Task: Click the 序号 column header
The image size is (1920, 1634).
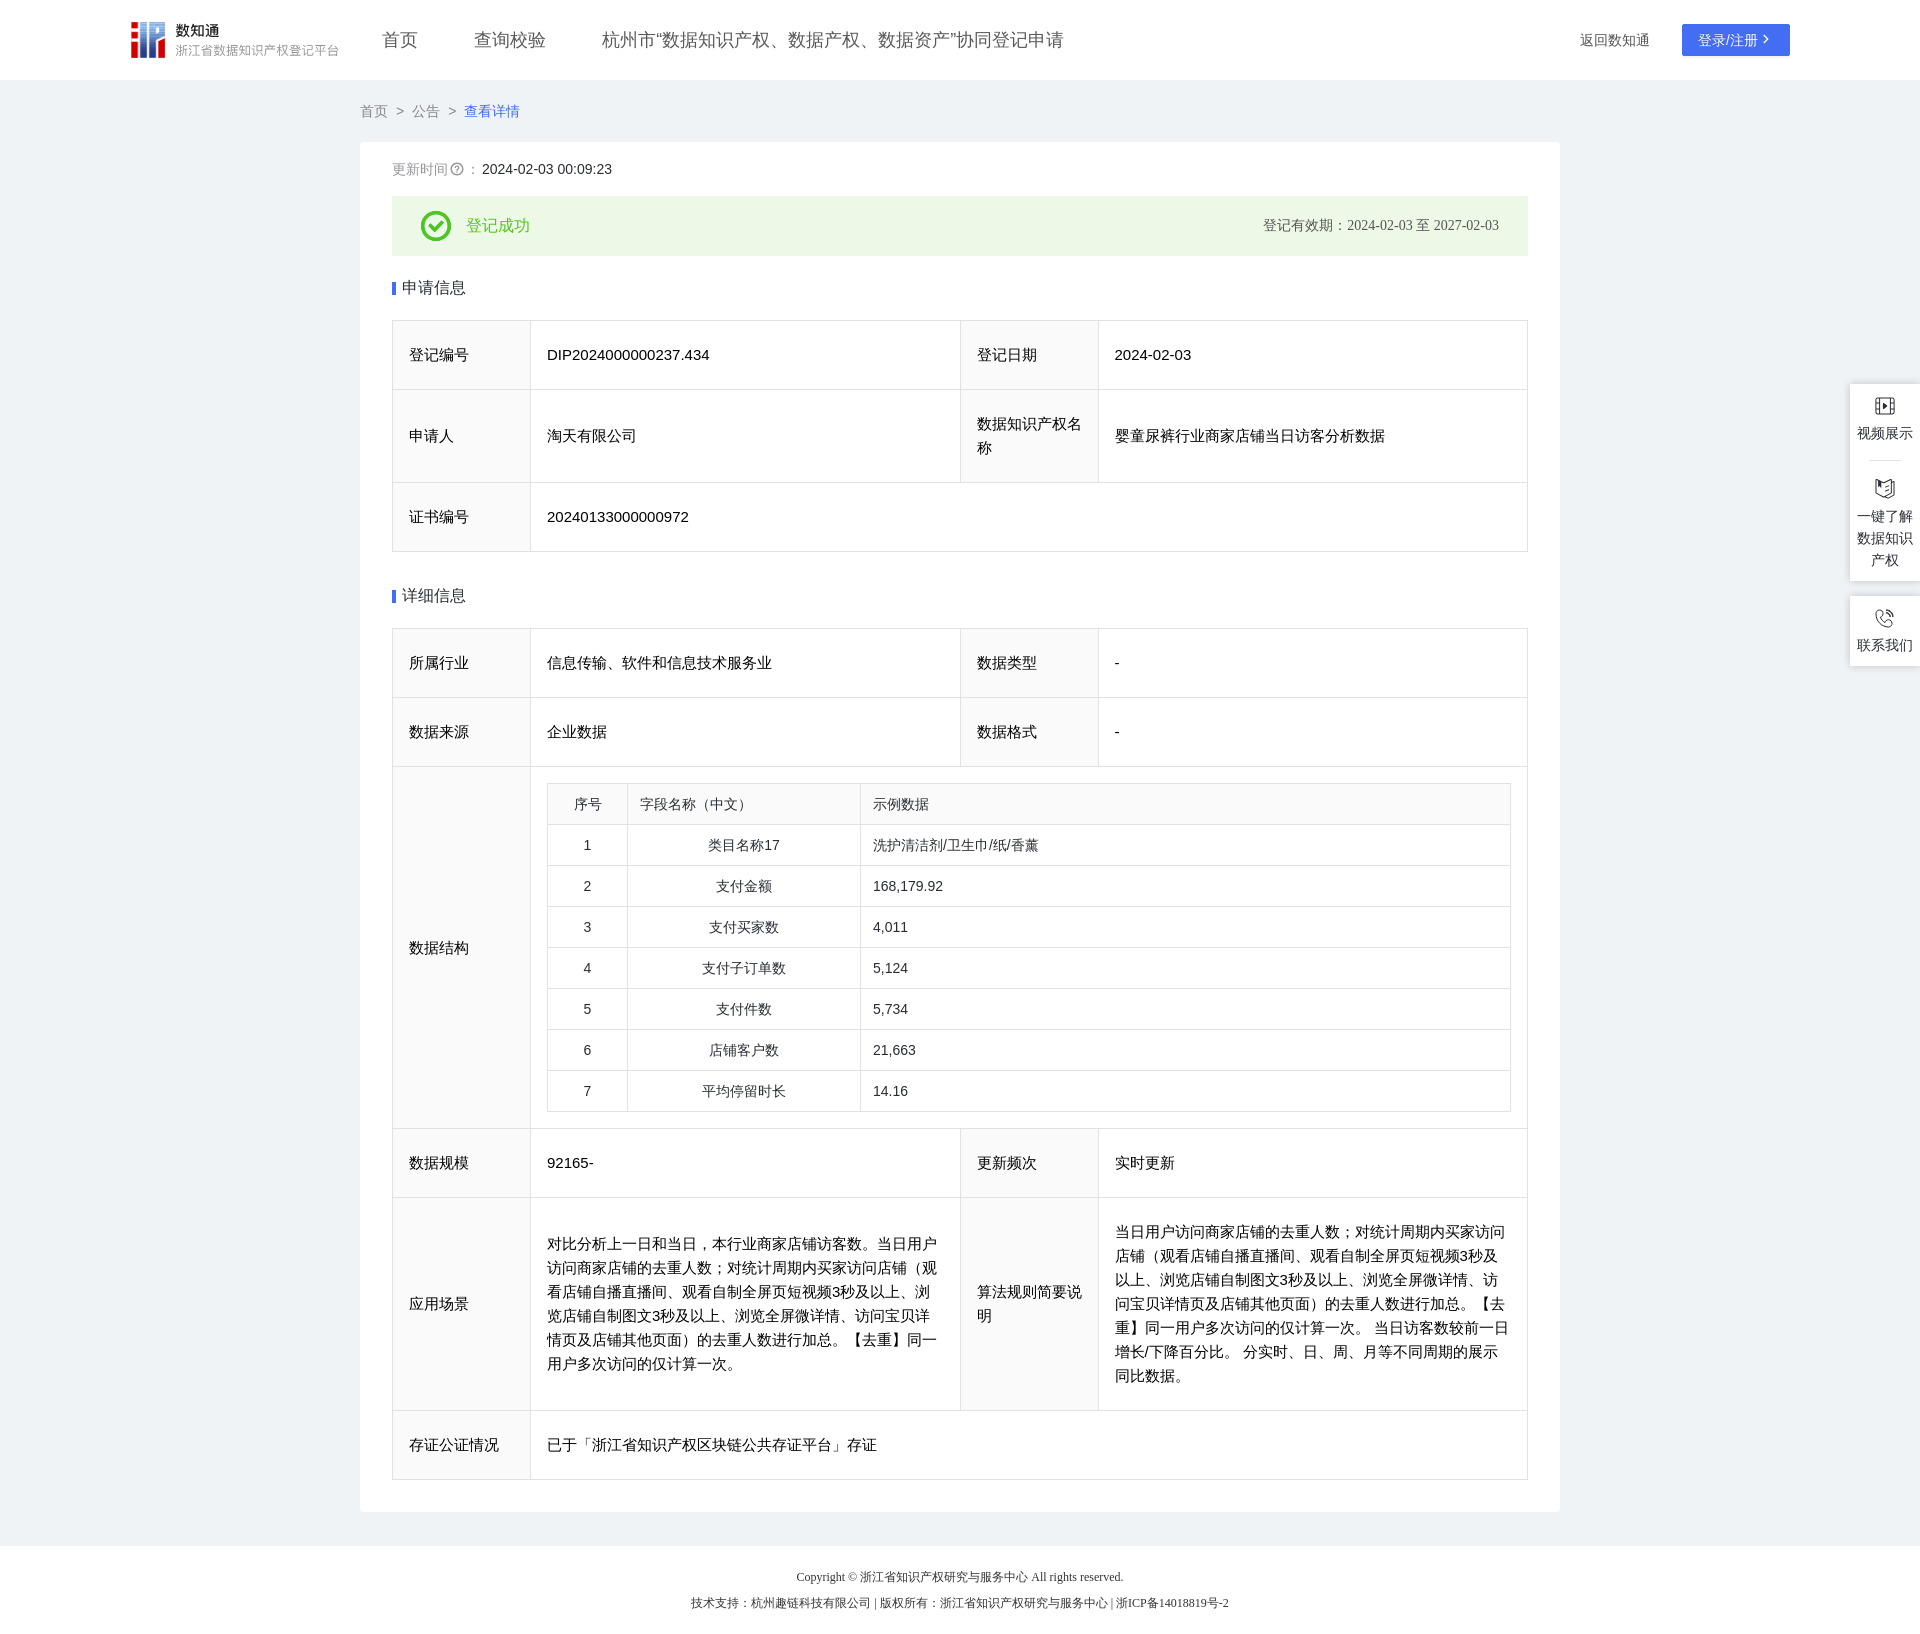Action: click(x=588, y=804)
